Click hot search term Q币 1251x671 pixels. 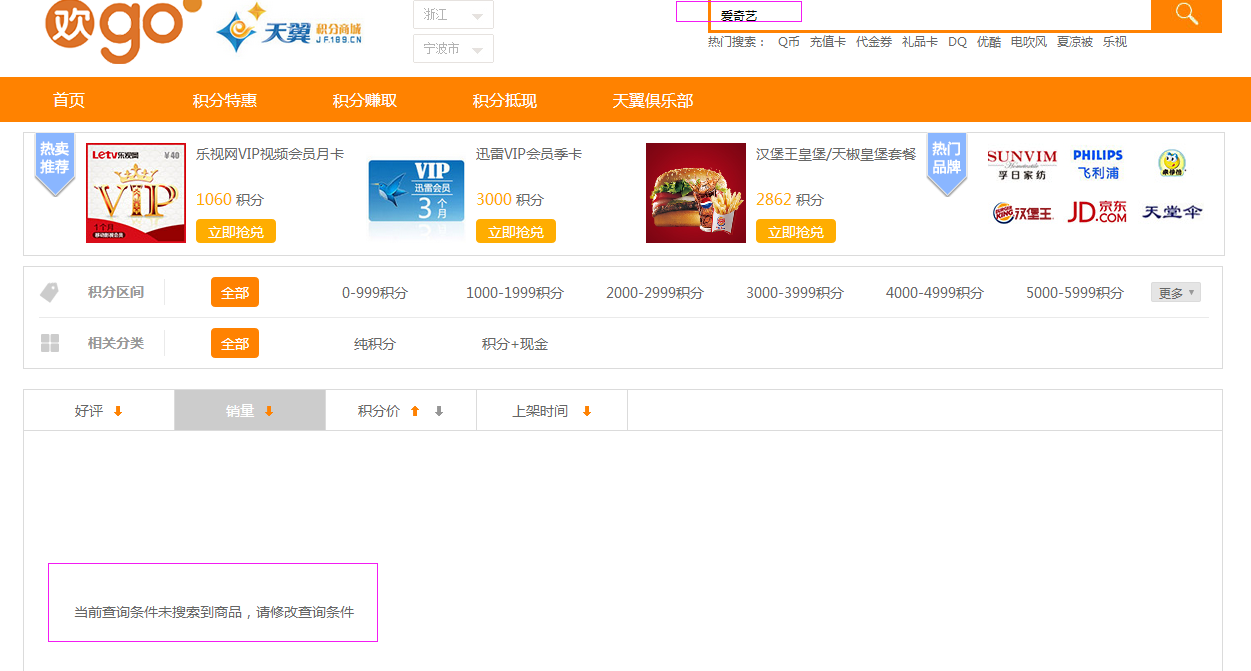coord(789,42)
